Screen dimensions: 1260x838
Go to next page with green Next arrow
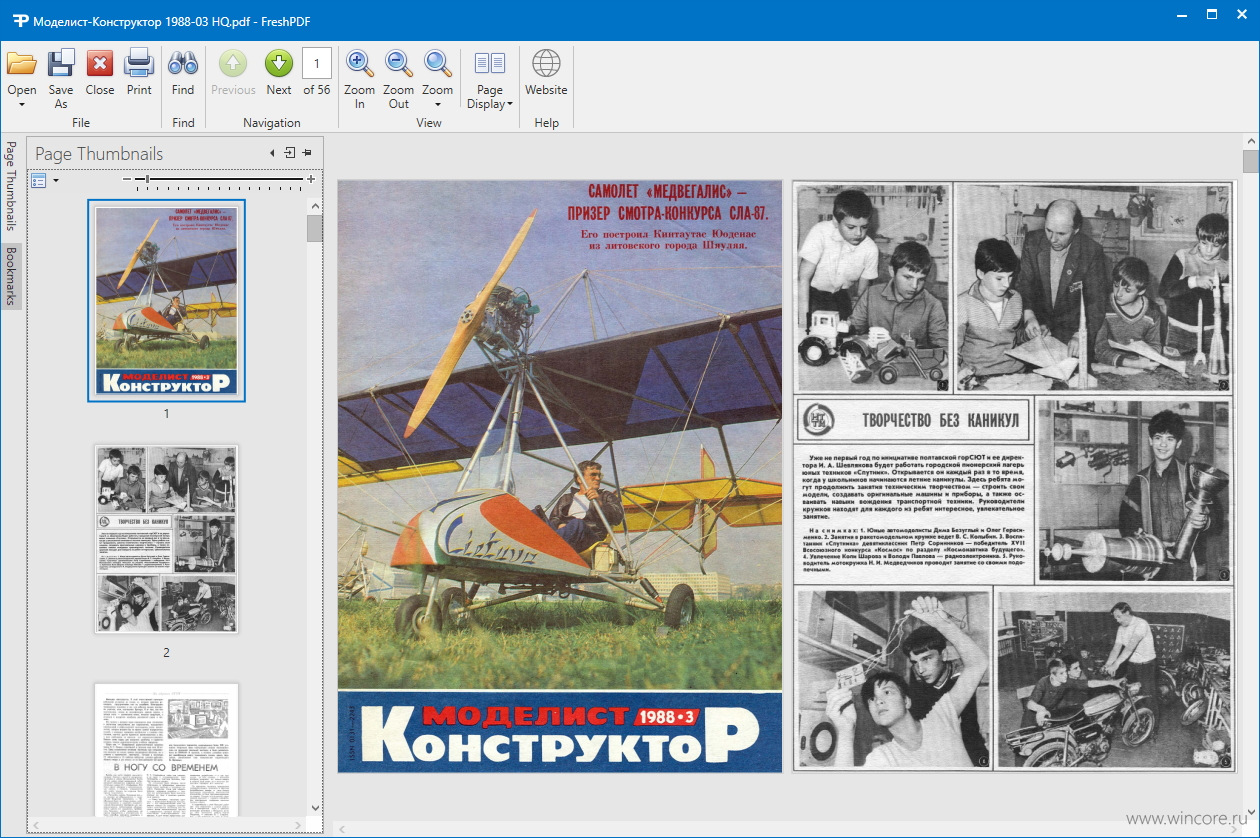pos(279,64)
